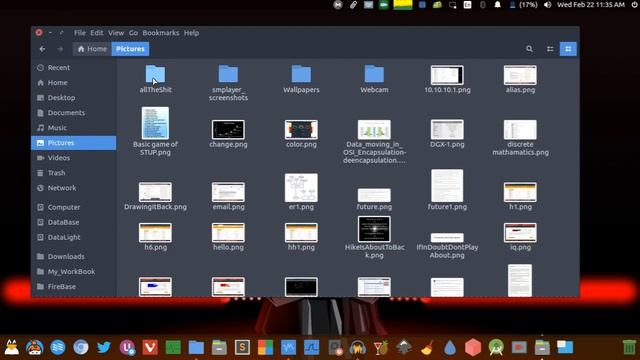
Task: Open Twitter from the dock
Action: (x=104, y=347)
